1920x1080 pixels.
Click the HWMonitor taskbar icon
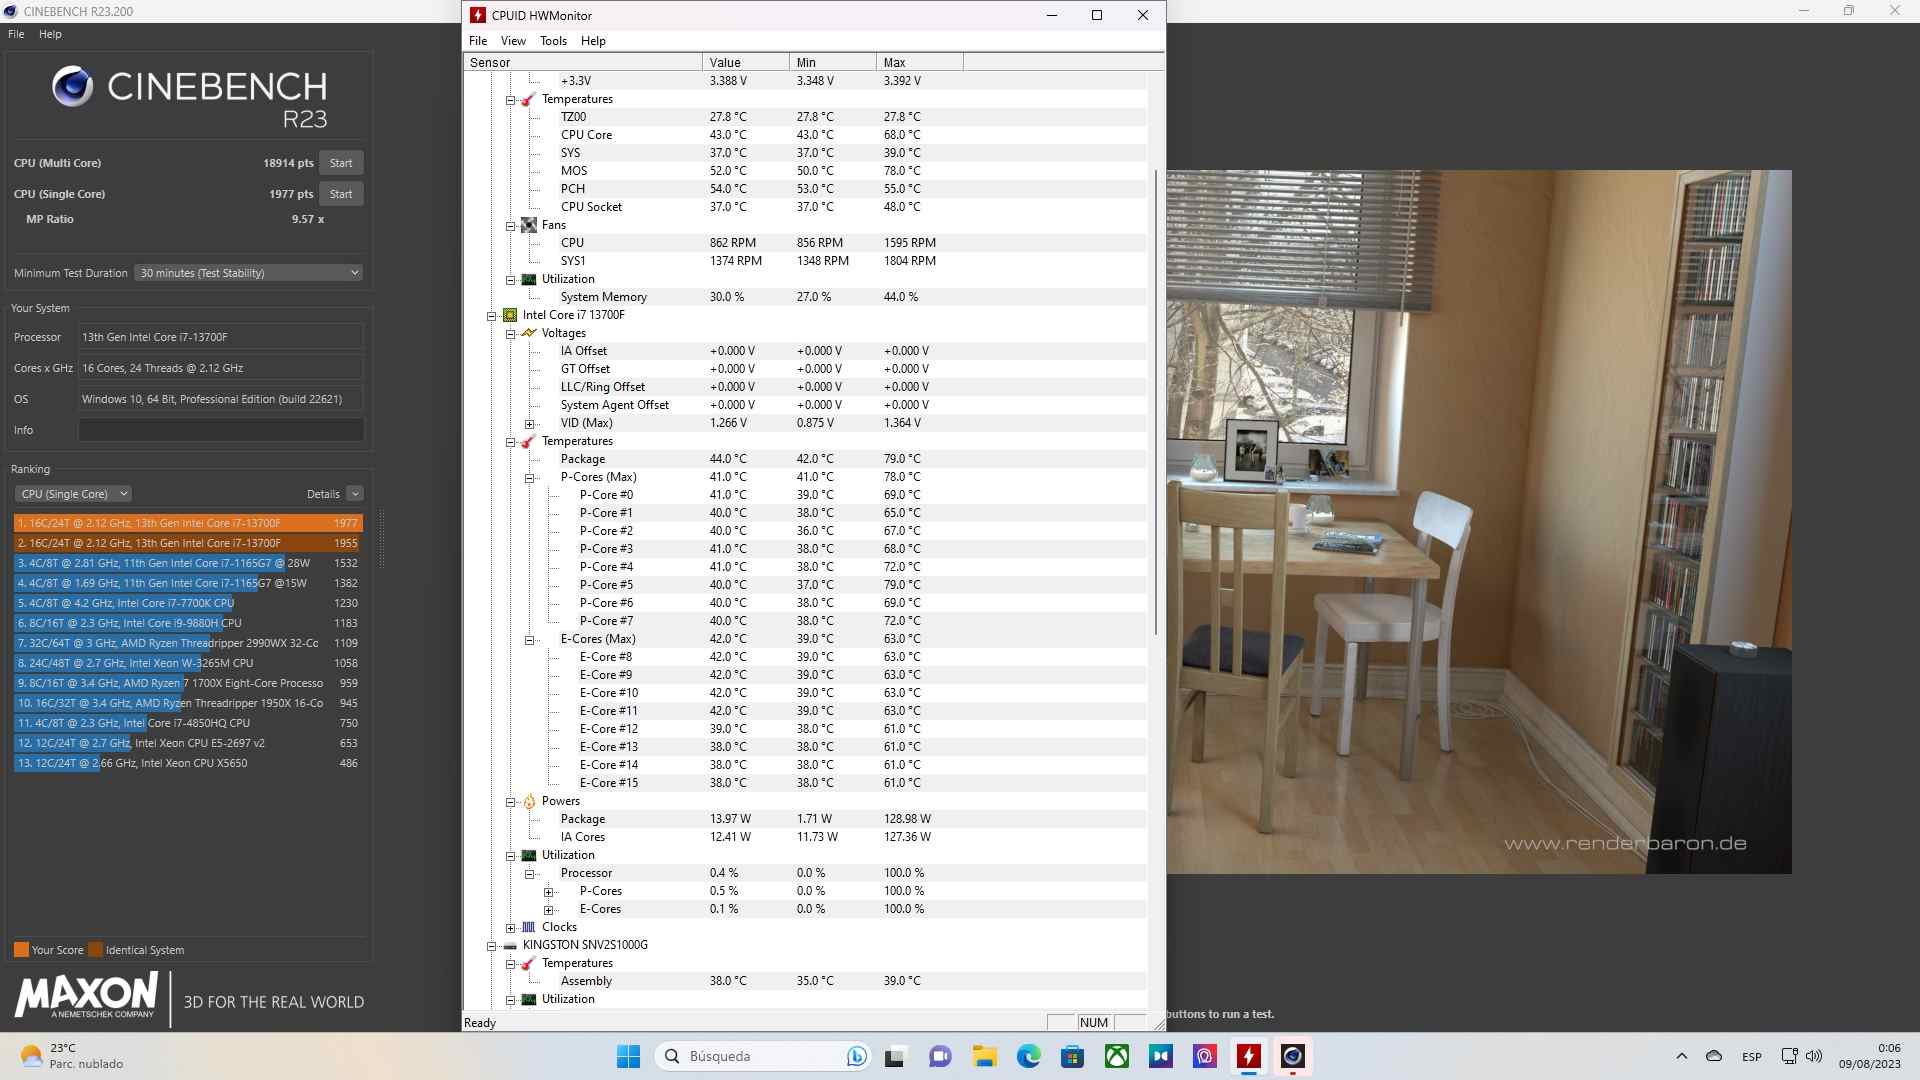(1248, 1056)
